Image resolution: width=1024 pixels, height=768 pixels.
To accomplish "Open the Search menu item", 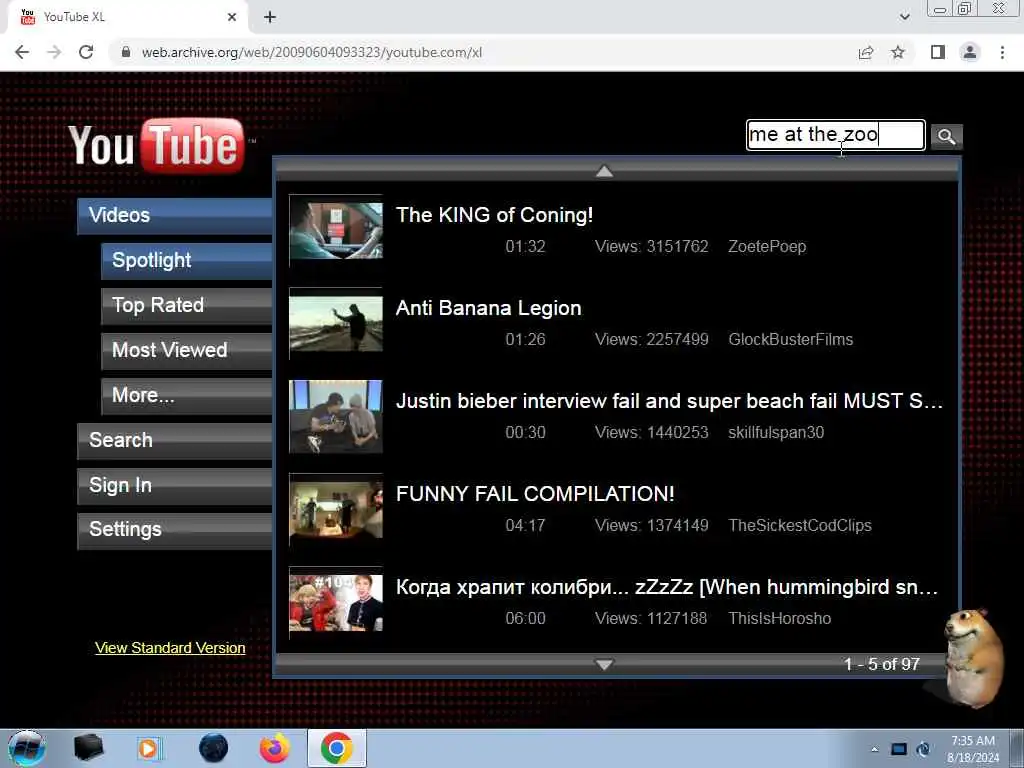I will [175, 441].
